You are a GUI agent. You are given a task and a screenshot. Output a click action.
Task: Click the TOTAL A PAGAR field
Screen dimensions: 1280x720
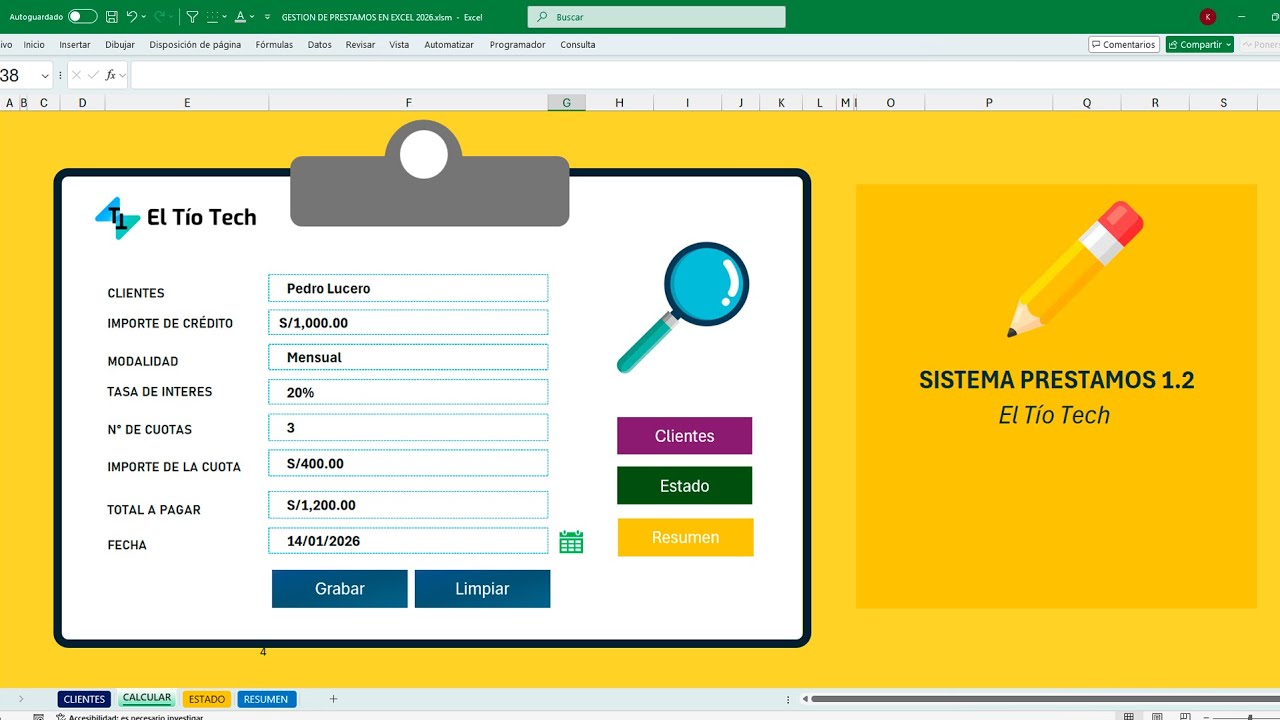[x=408, y=505]
